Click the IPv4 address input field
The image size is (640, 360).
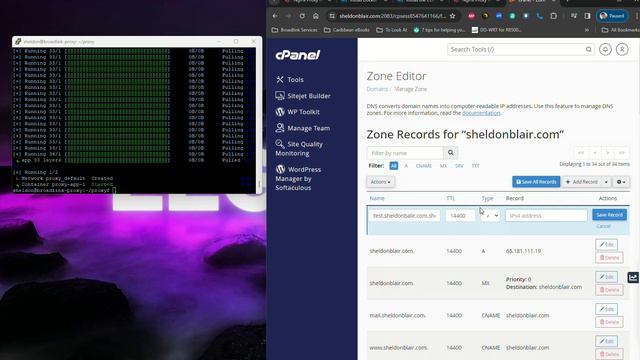pyautogui.click(x=546, y=216)
